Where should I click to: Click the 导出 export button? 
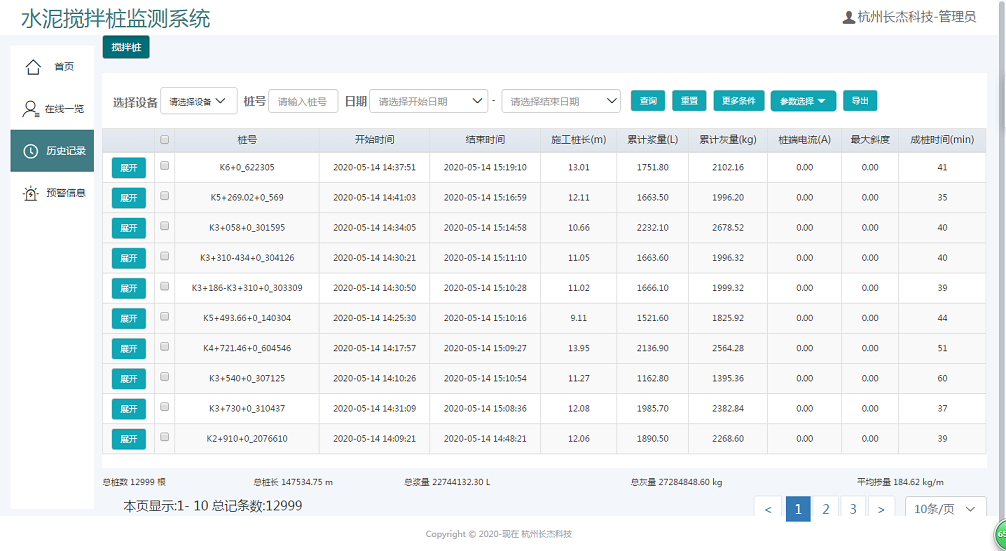[860, 101]
